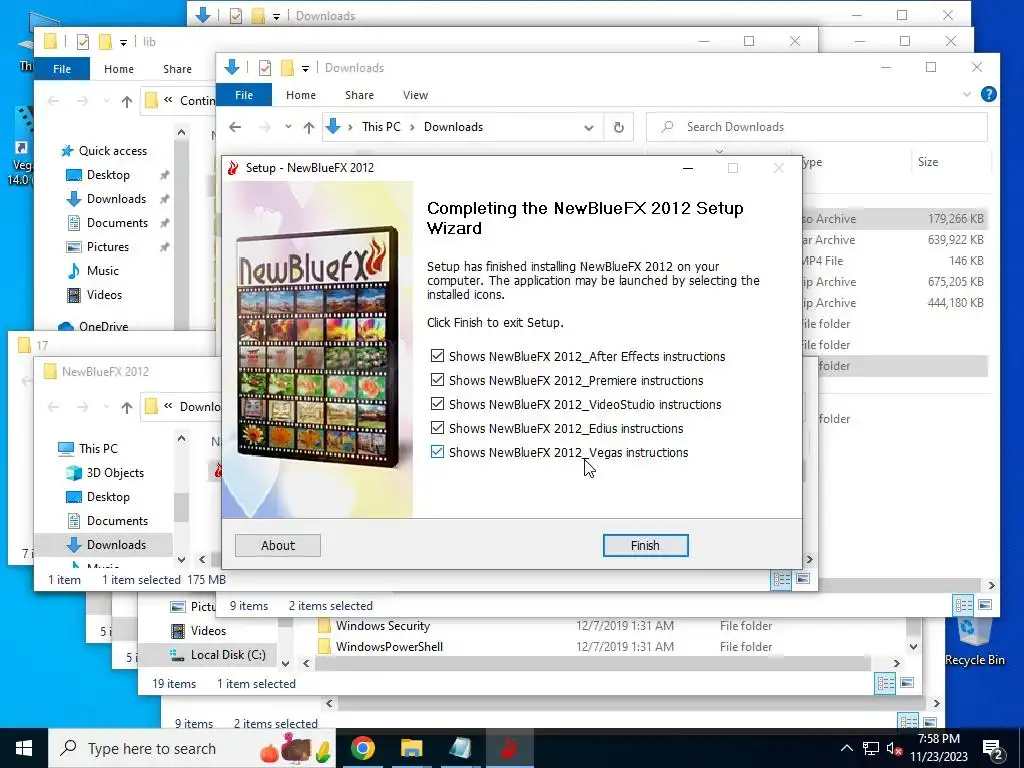Click the Help question mark icon
Viewport: 1024px width, 768px height.
(989, 94)
